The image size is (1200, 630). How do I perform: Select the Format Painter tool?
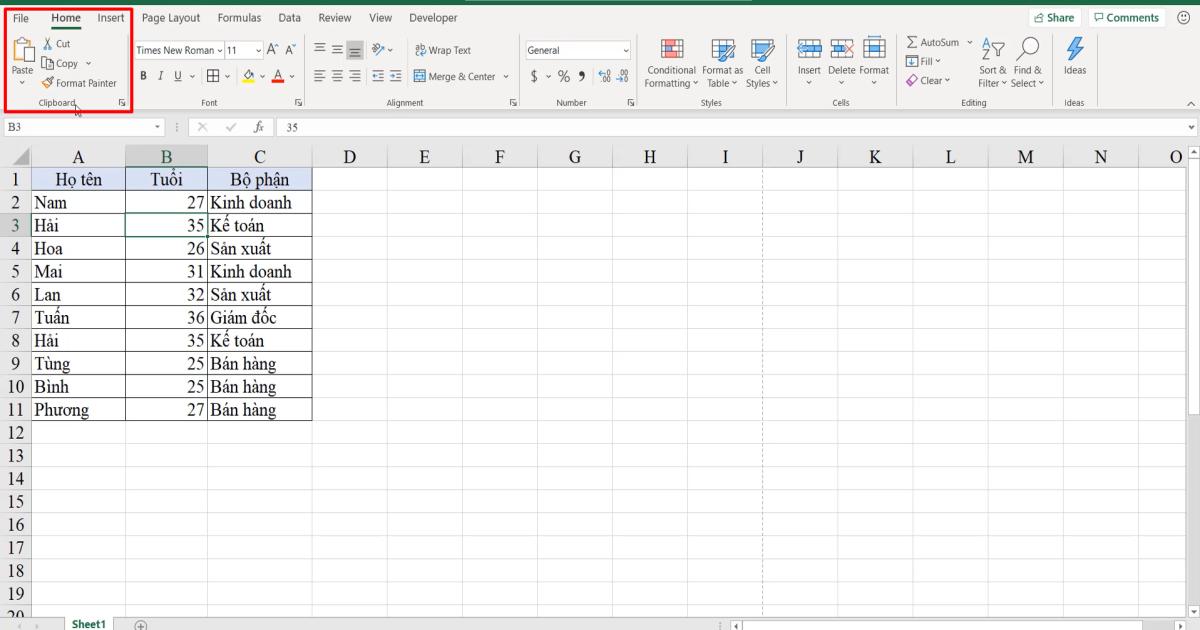[80, 83]
